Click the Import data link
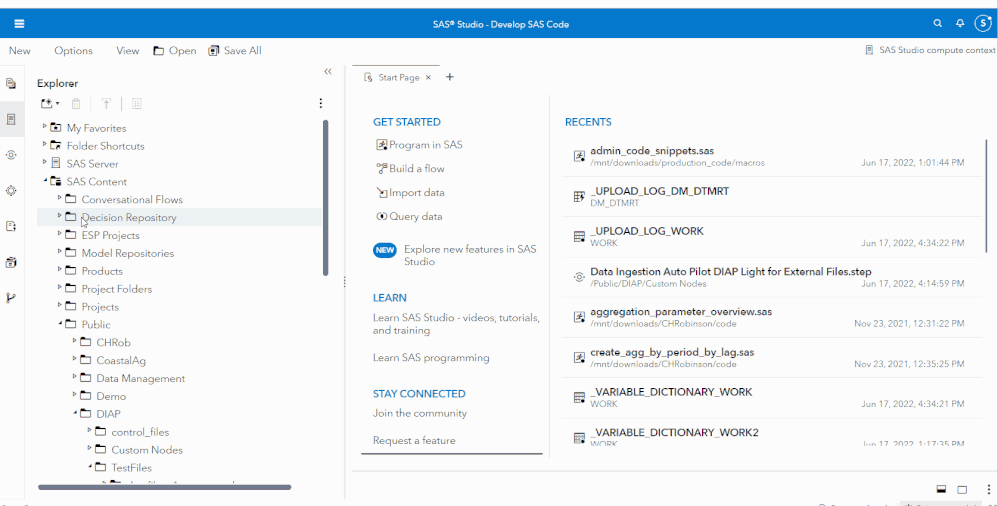The height and width of the screenshot is (506, 998). pyautogui.click(x=416, y=192)
